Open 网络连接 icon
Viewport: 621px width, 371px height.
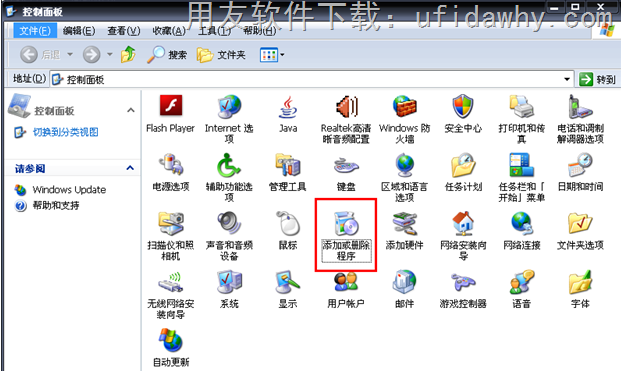coord(522,223)
